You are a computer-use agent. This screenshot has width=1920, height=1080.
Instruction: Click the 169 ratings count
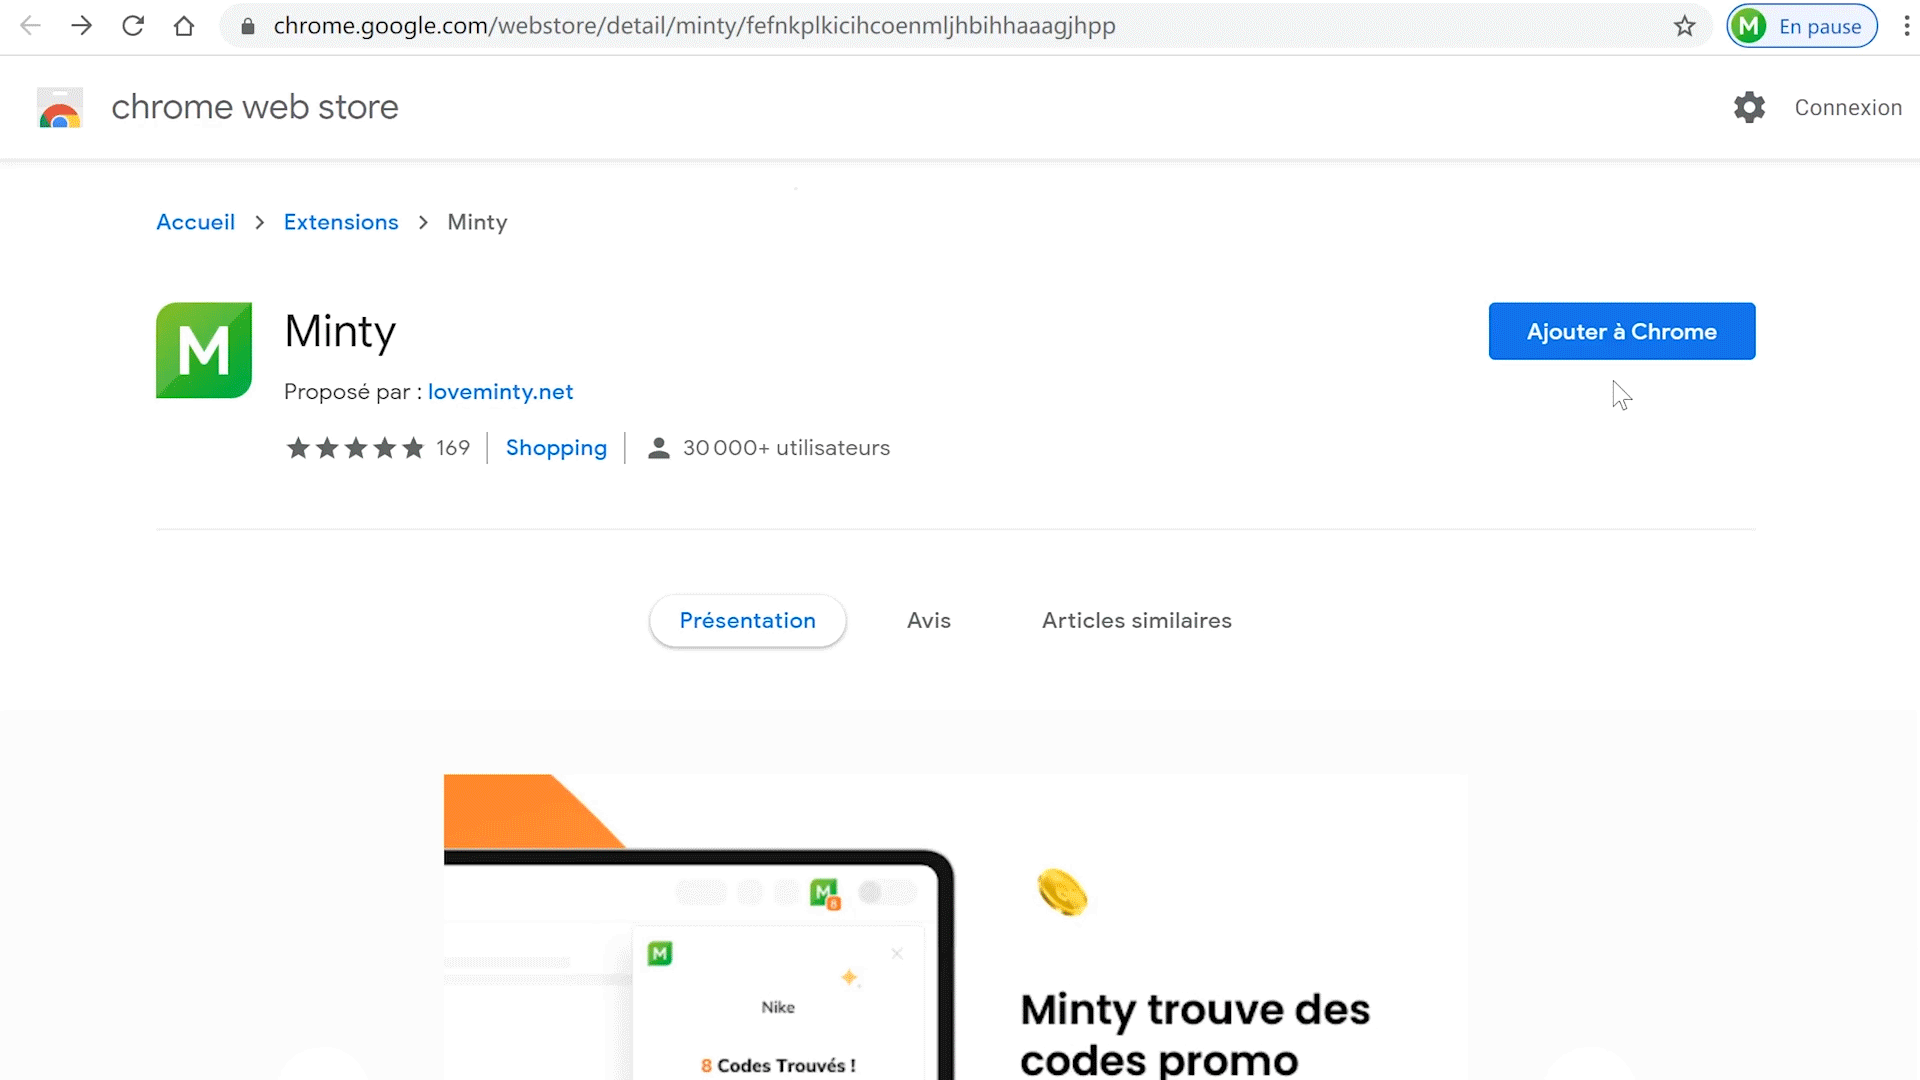click(x=453, y=448)
